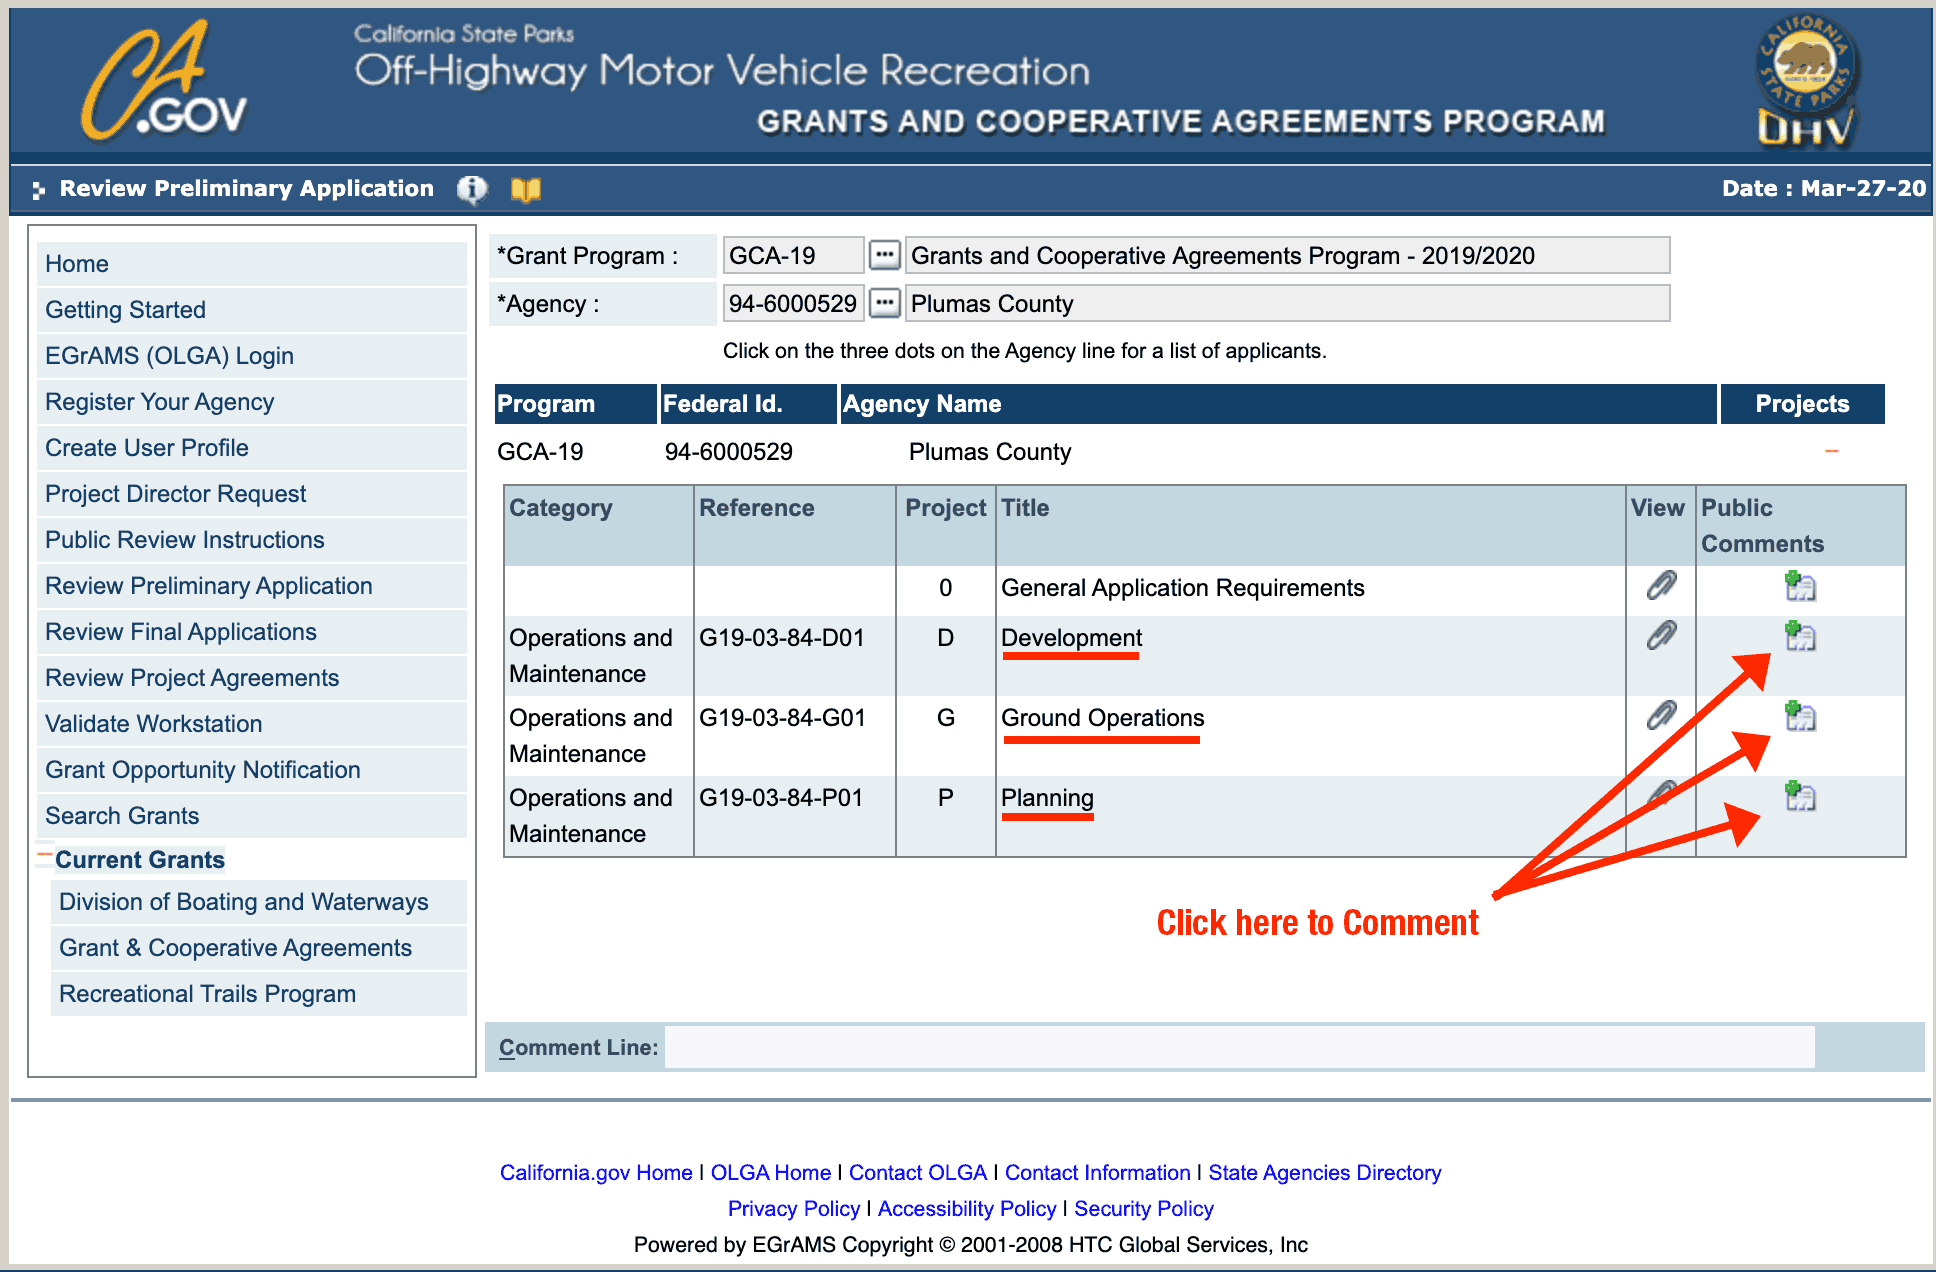View attachment for General Application Requirements
The height and width of the screenshot is (1272, 1936).
coord(1661,586)
